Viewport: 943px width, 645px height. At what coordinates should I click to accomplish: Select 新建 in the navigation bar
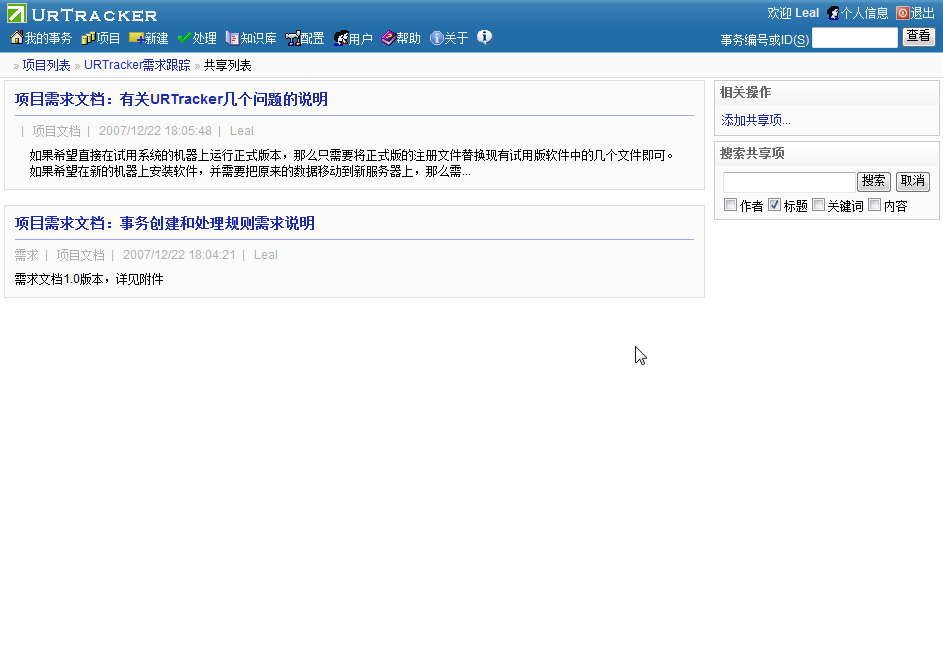coord(156,39)
